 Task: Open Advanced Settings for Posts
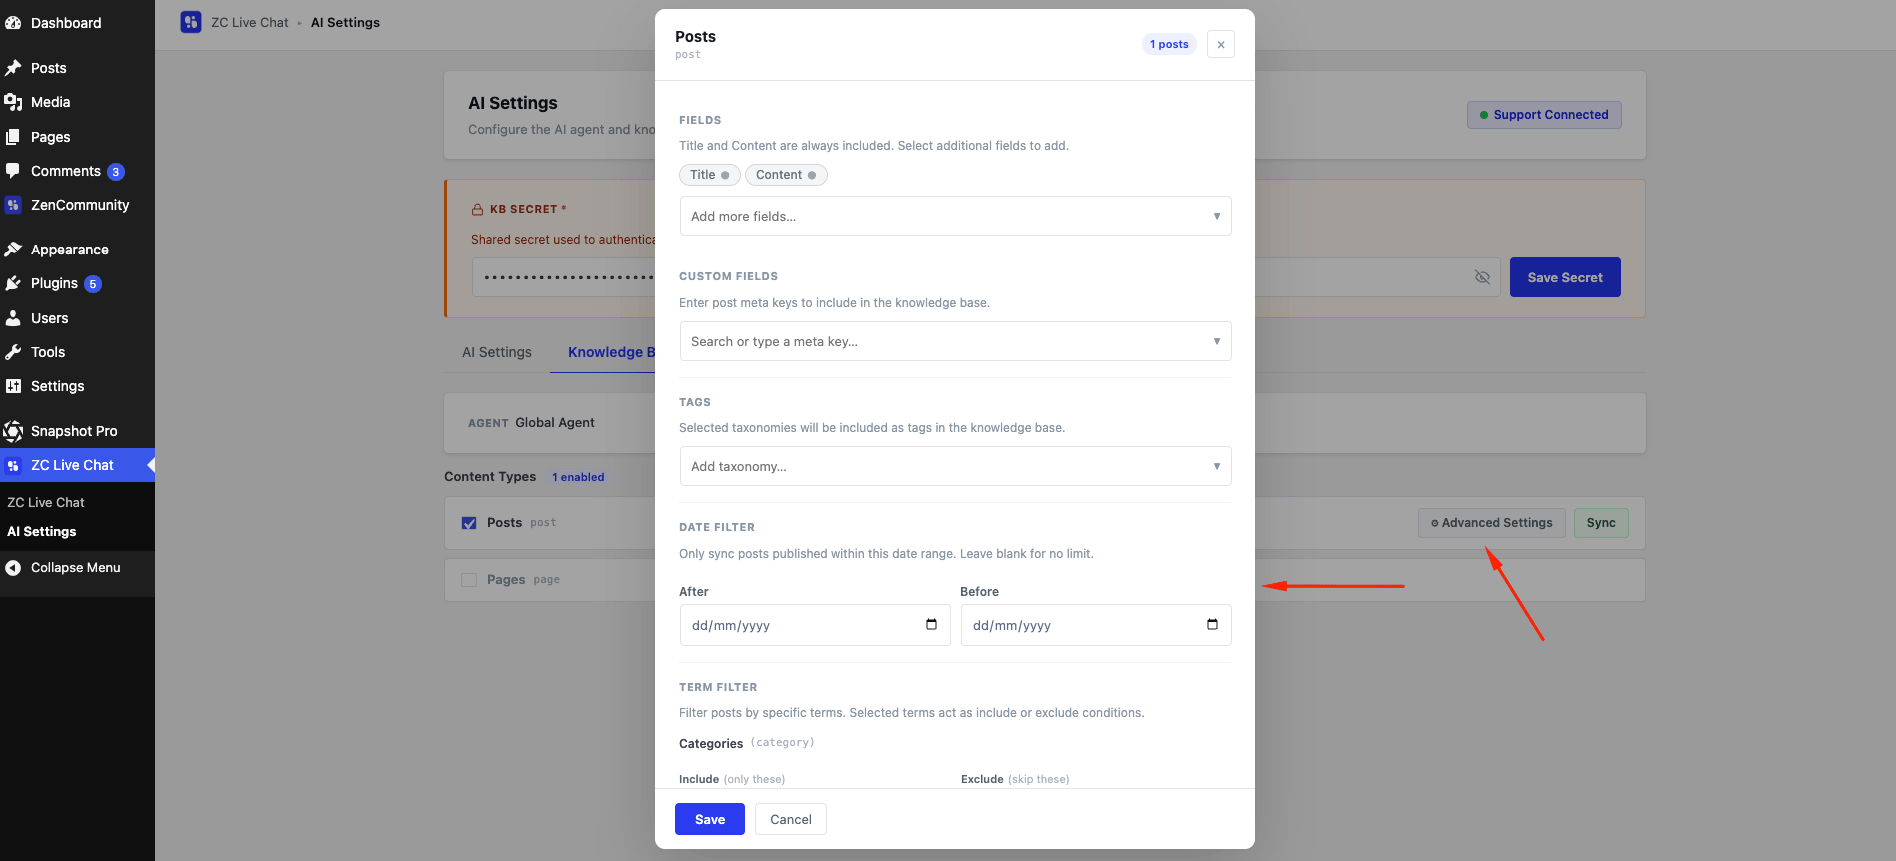point(1492,523)
